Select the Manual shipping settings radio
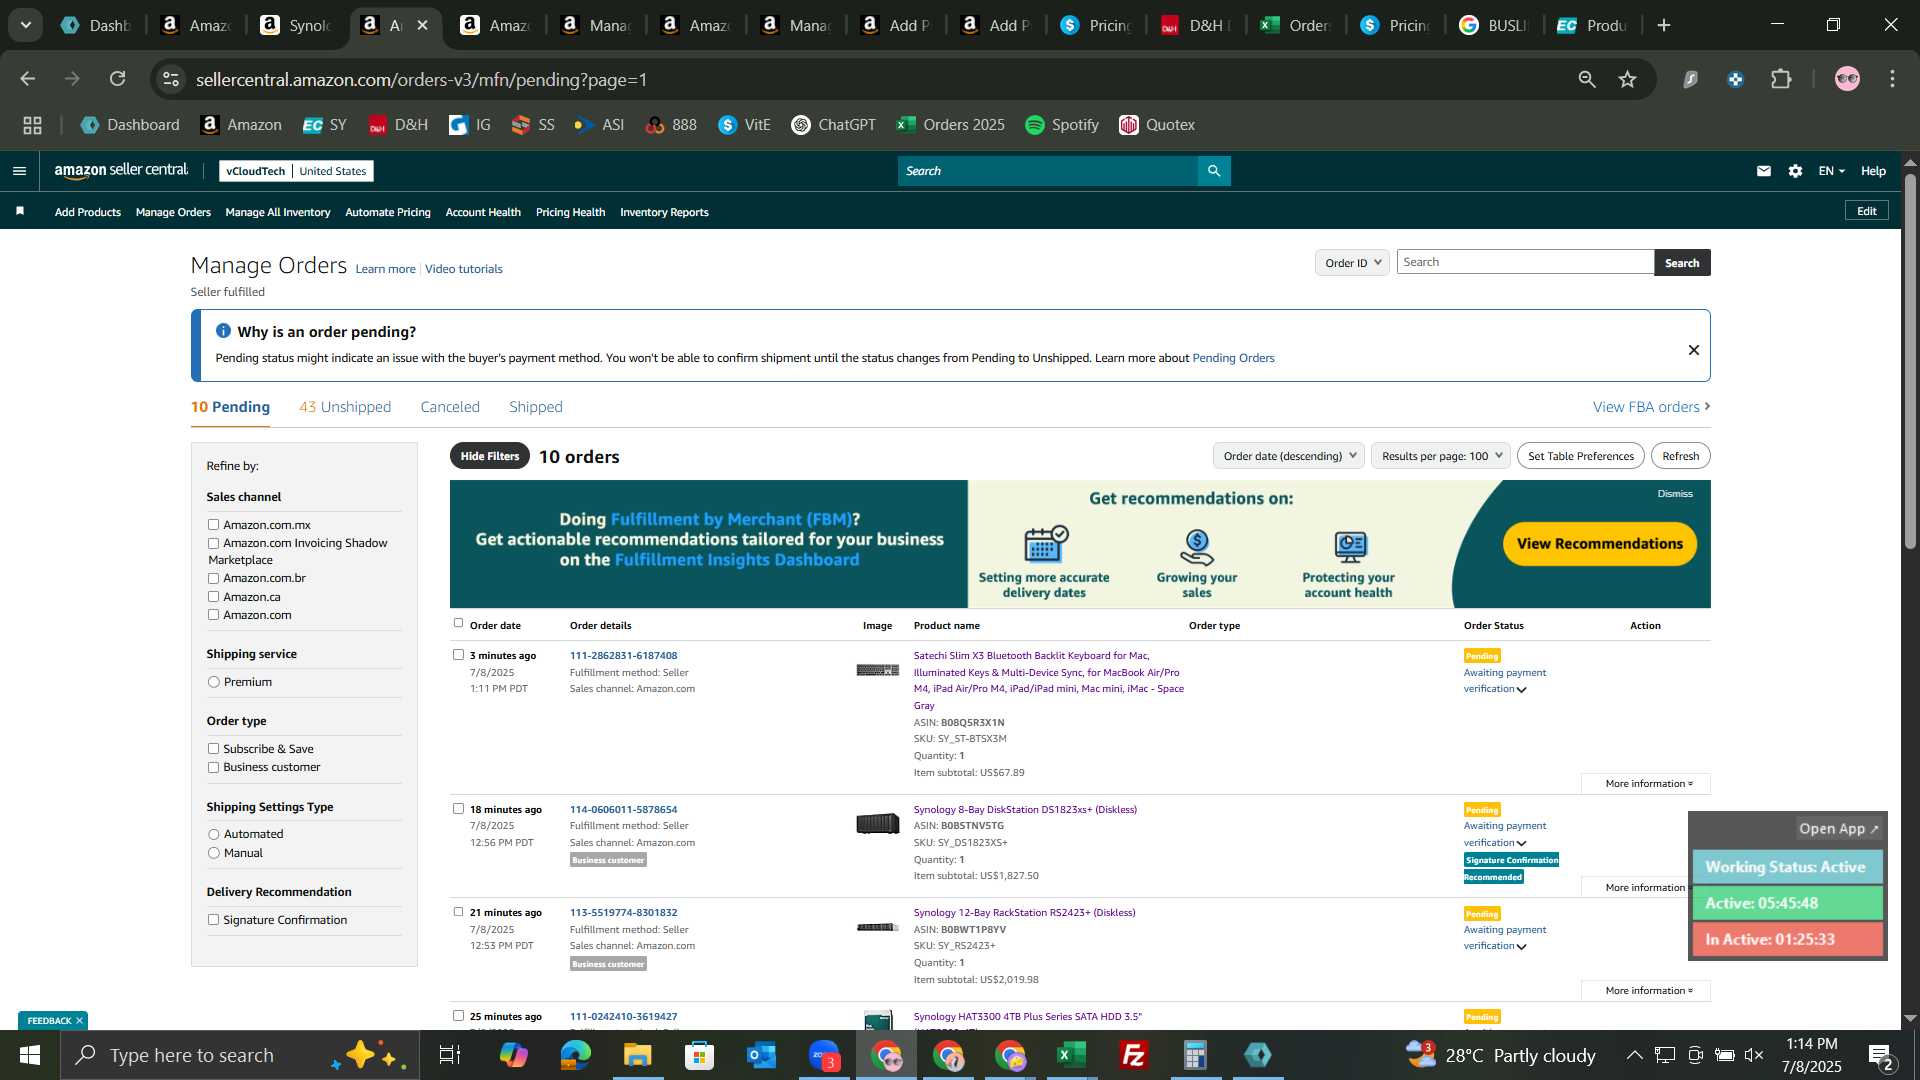Viewport: 1920px width, 1080px height. [213, 853]
